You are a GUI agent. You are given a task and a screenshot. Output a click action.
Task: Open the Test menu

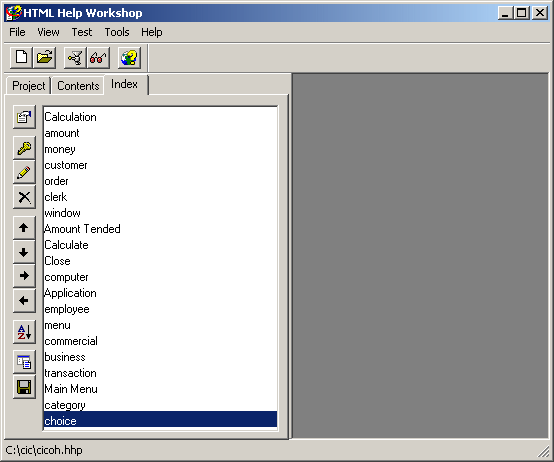(82, 32)
